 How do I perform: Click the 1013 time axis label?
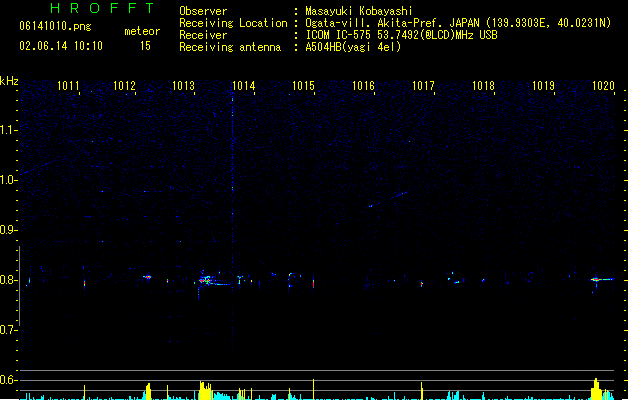pyautogui.click(x=183, y=86)
